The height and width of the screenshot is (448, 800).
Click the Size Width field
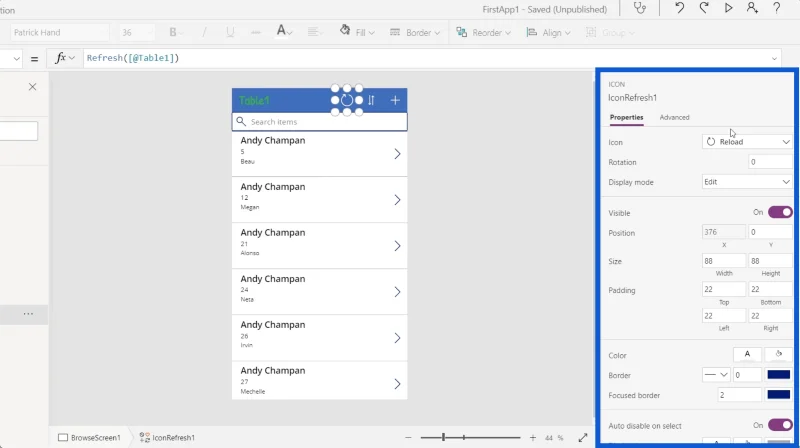click(723, 261)
